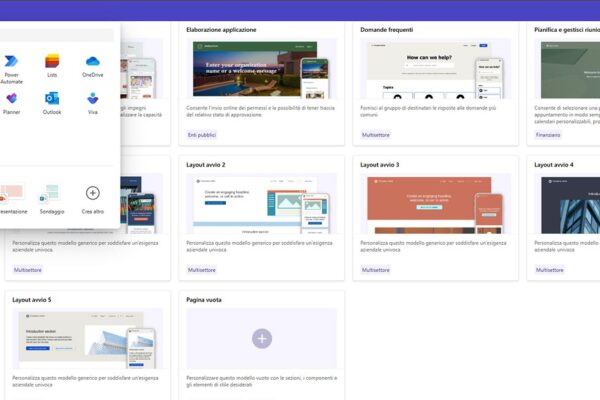Click the Pianifica e gestisci riunioni title
The height and width of the screenshot is (400, 600).
pos(567,30)
